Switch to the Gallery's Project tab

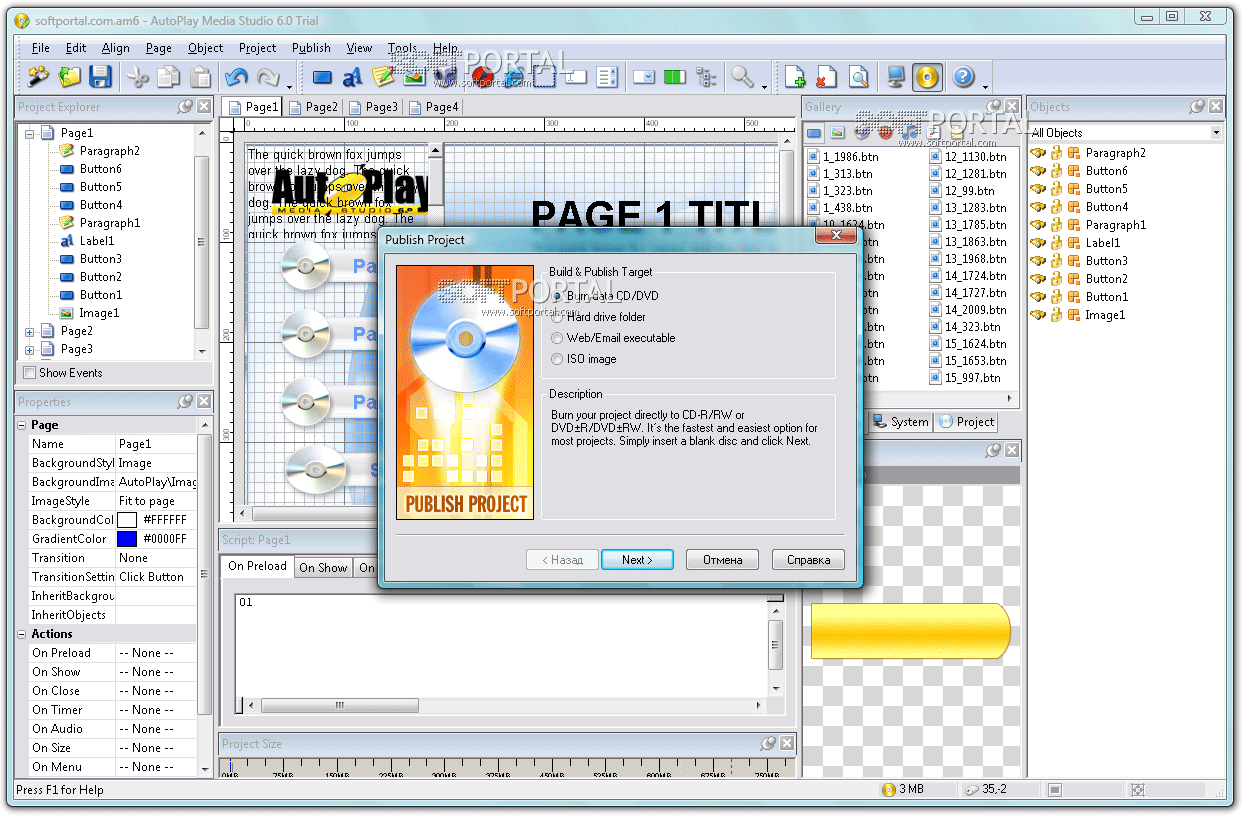(x=966, y=422)
